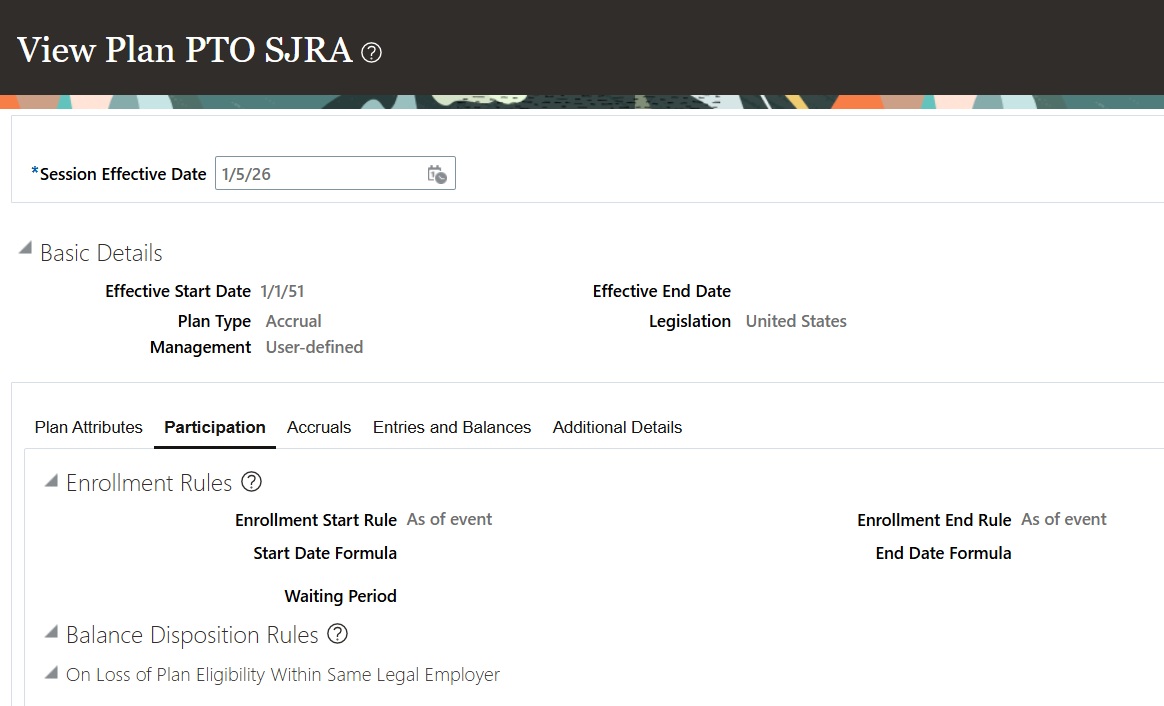Click the United States legislation value
Viewport: 1164px width, 706px height.
tap(796, 321)
